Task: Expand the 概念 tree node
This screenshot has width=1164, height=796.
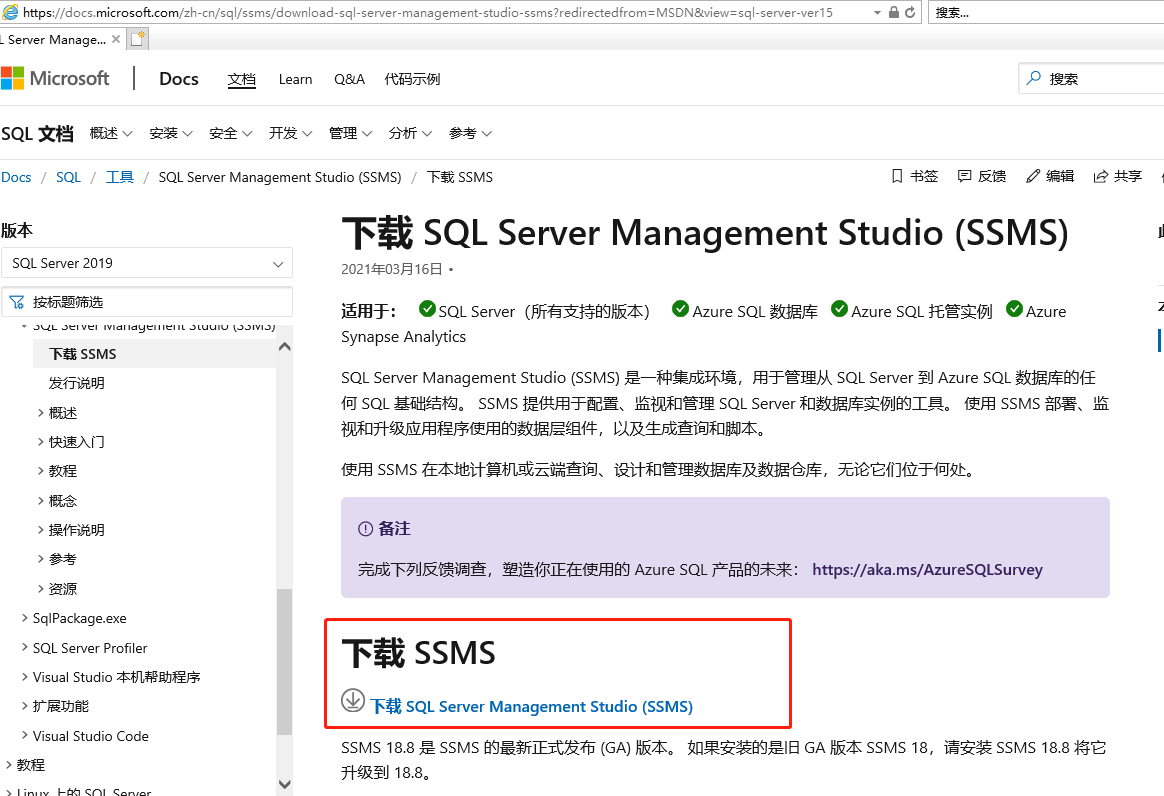Action: pos(41,500)
